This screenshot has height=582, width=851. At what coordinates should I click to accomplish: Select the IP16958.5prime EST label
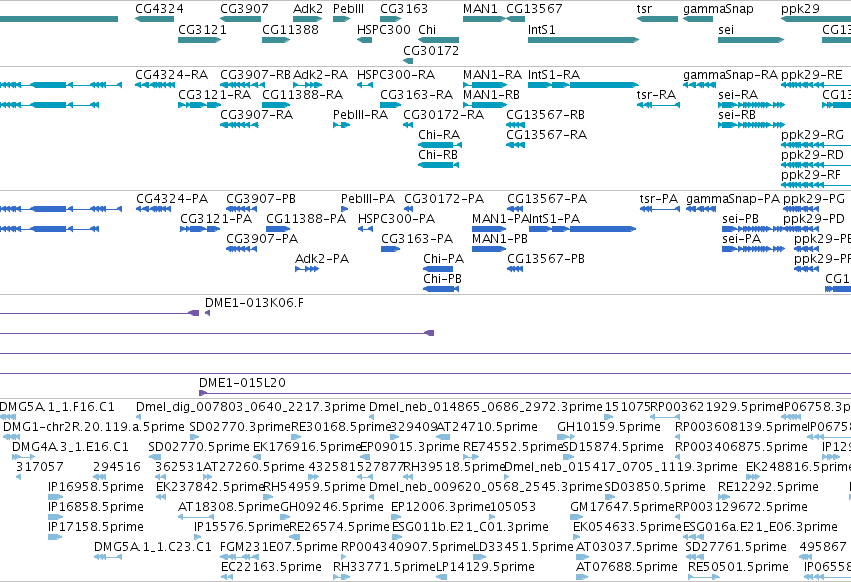[x=96, y=486]
